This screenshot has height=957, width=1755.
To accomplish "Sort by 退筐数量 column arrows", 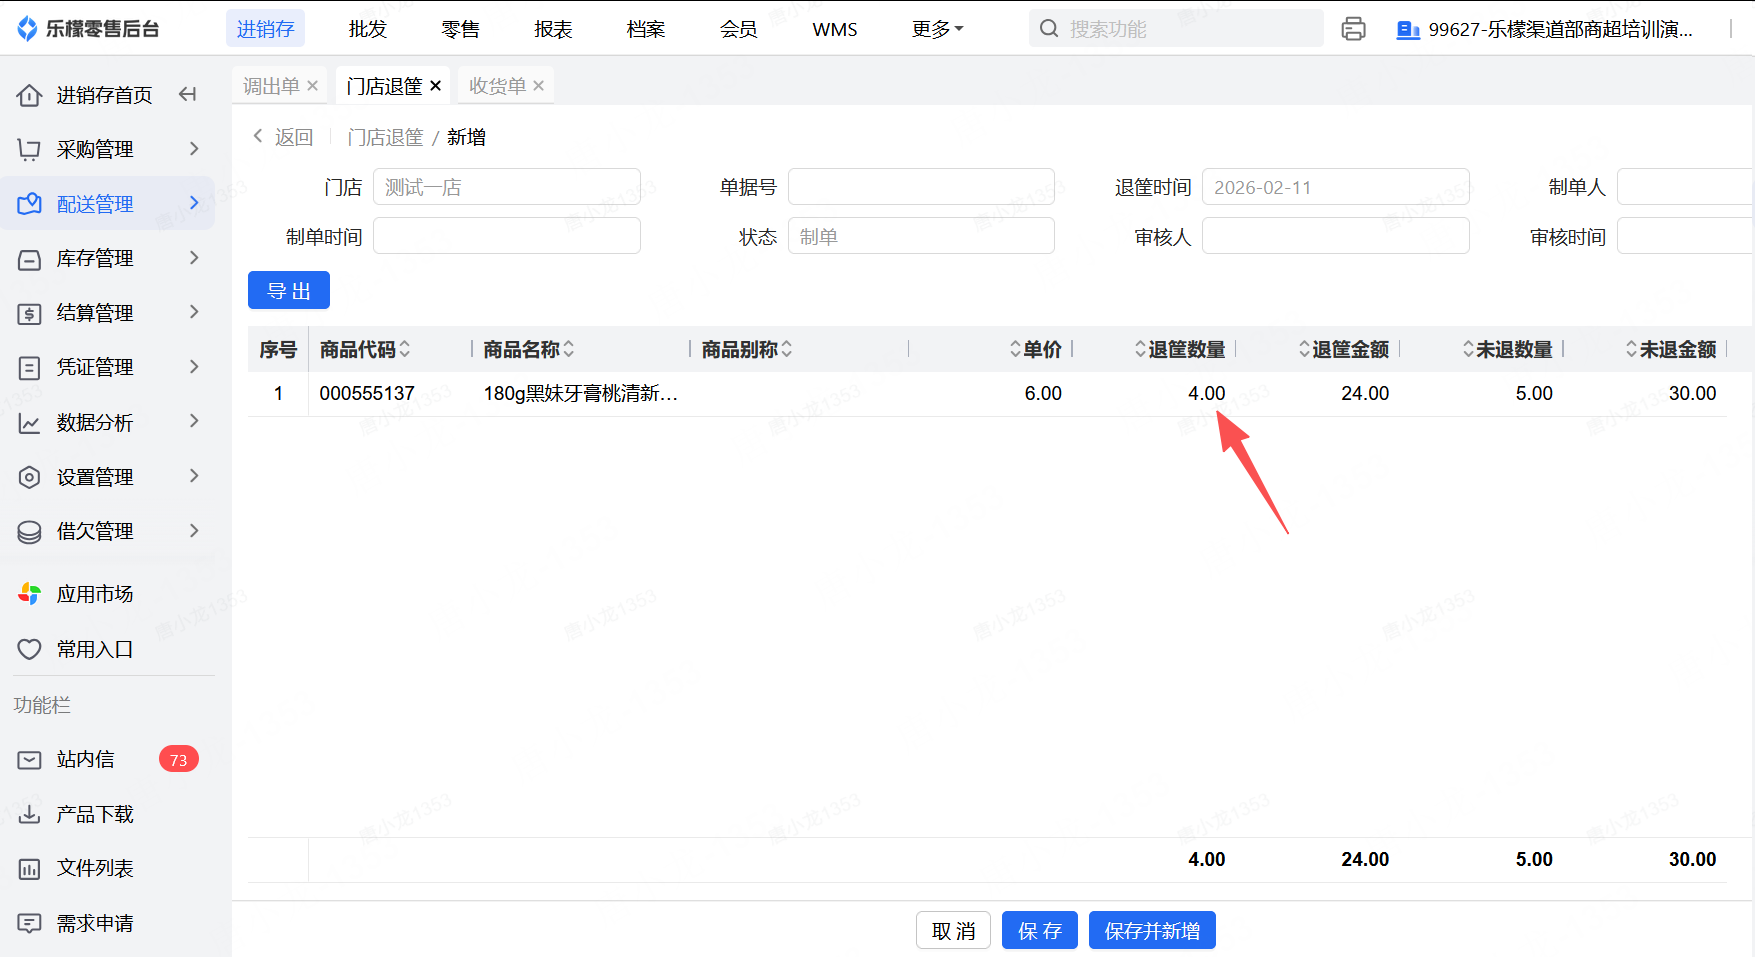I will click(x=1140, y=349).
